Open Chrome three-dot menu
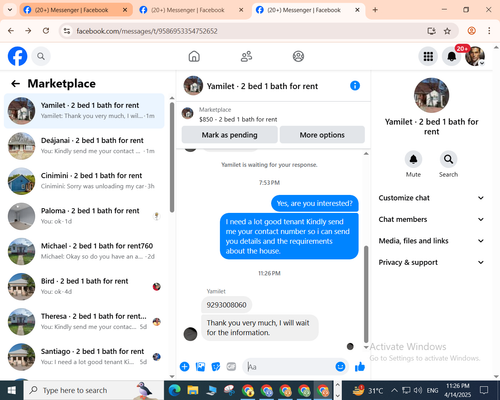This screenshot has height=400, width=500. tap(489, 31)
